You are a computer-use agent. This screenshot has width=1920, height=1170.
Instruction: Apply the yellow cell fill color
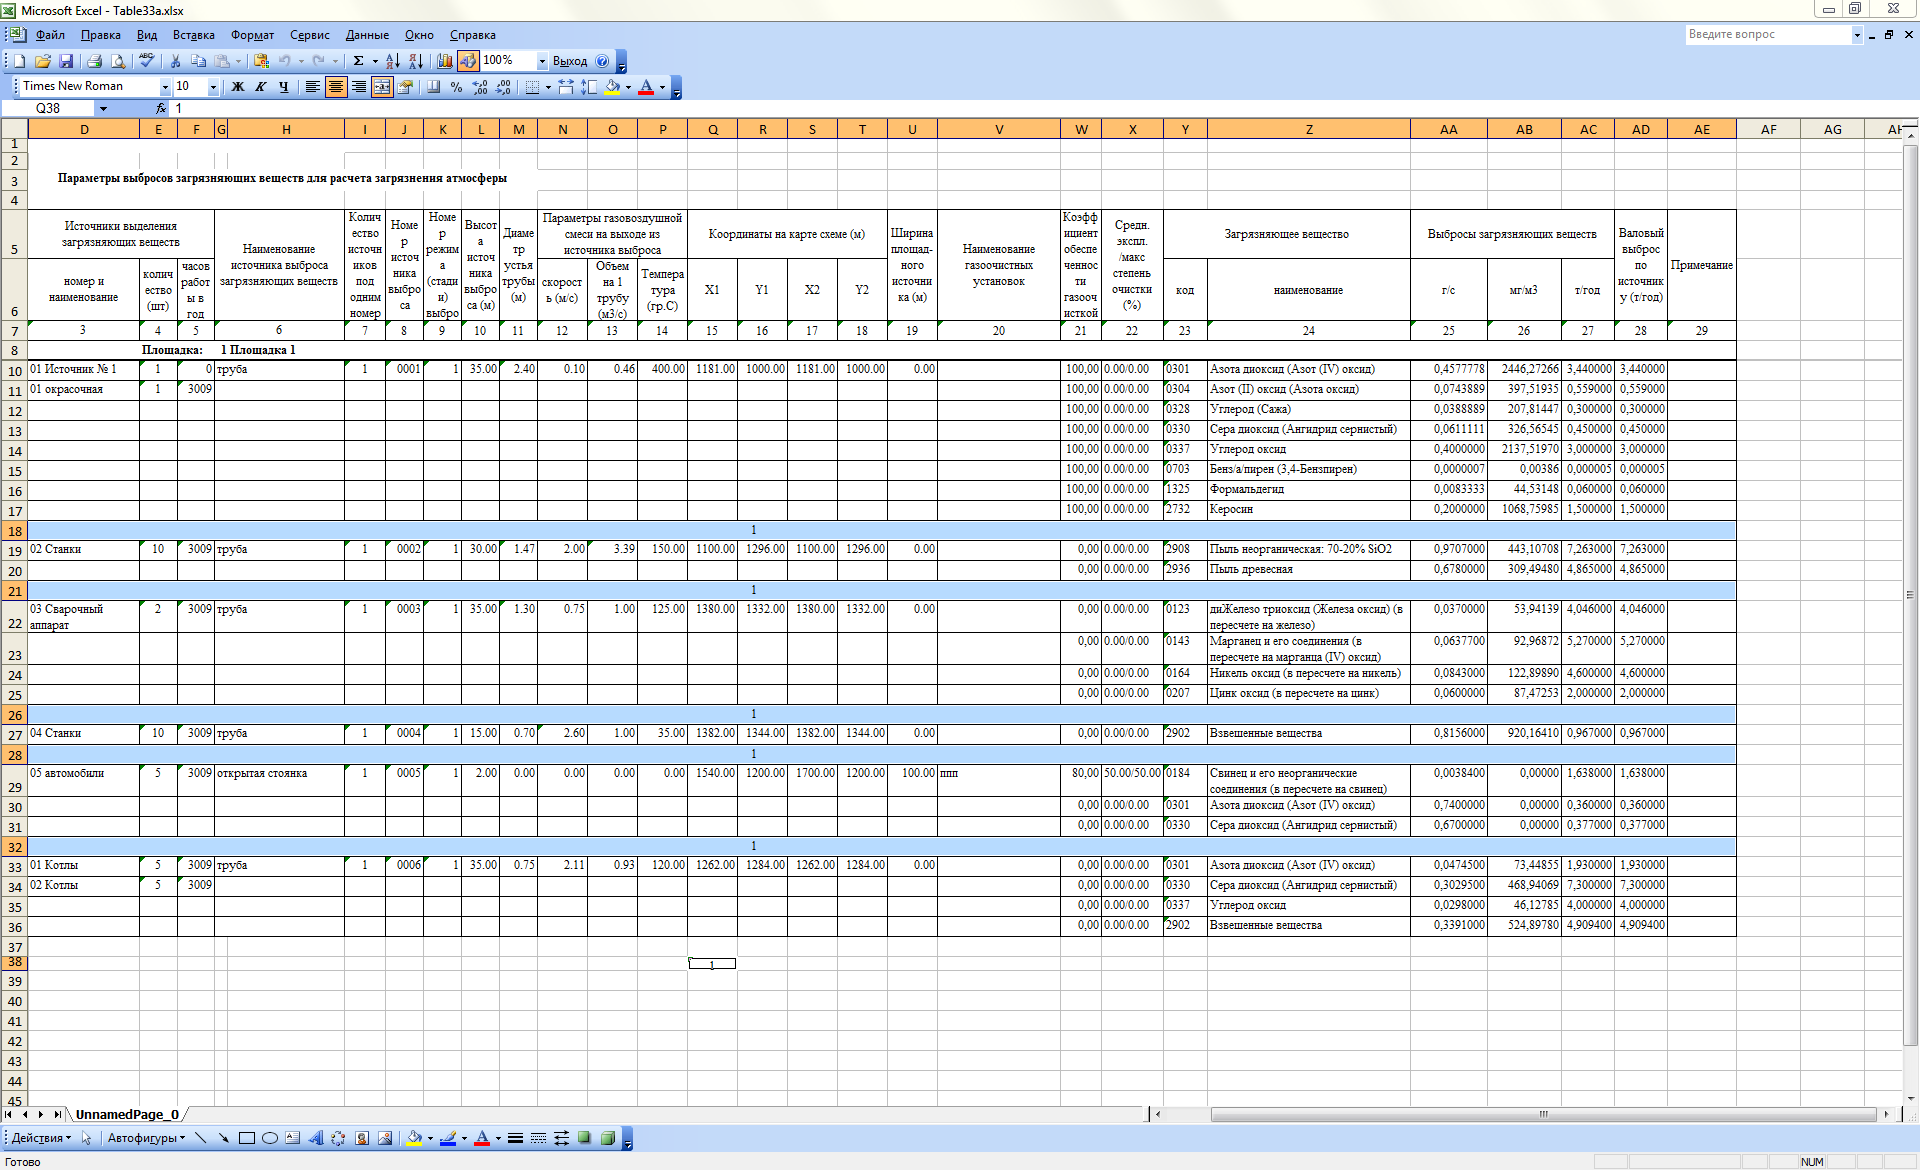point(612,87)
